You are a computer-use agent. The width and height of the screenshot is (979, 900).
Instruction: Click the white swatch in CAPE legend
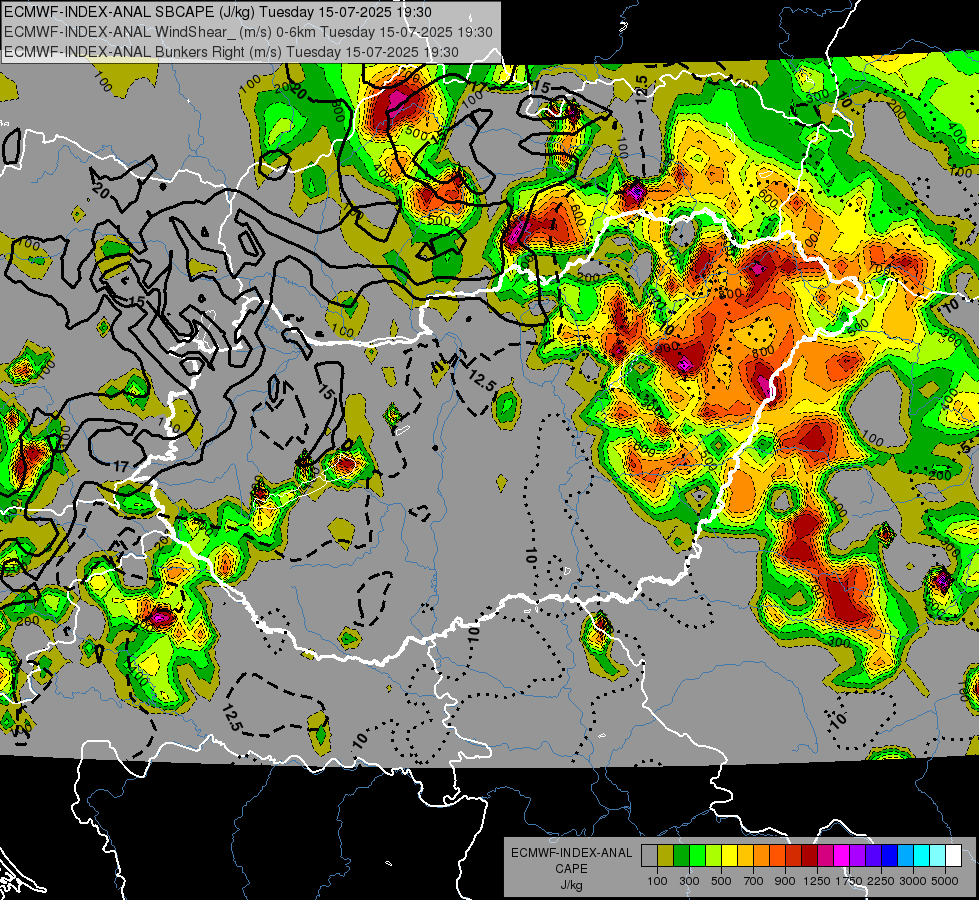pos(953,856)
